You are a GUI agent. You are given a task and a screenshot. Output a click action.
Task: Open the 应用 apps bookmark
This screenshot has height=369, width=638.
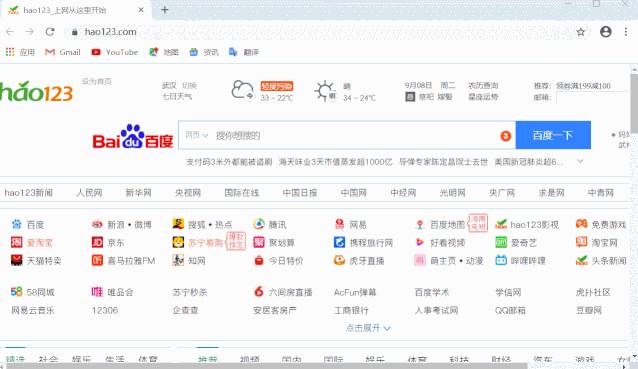coord(20,52)
